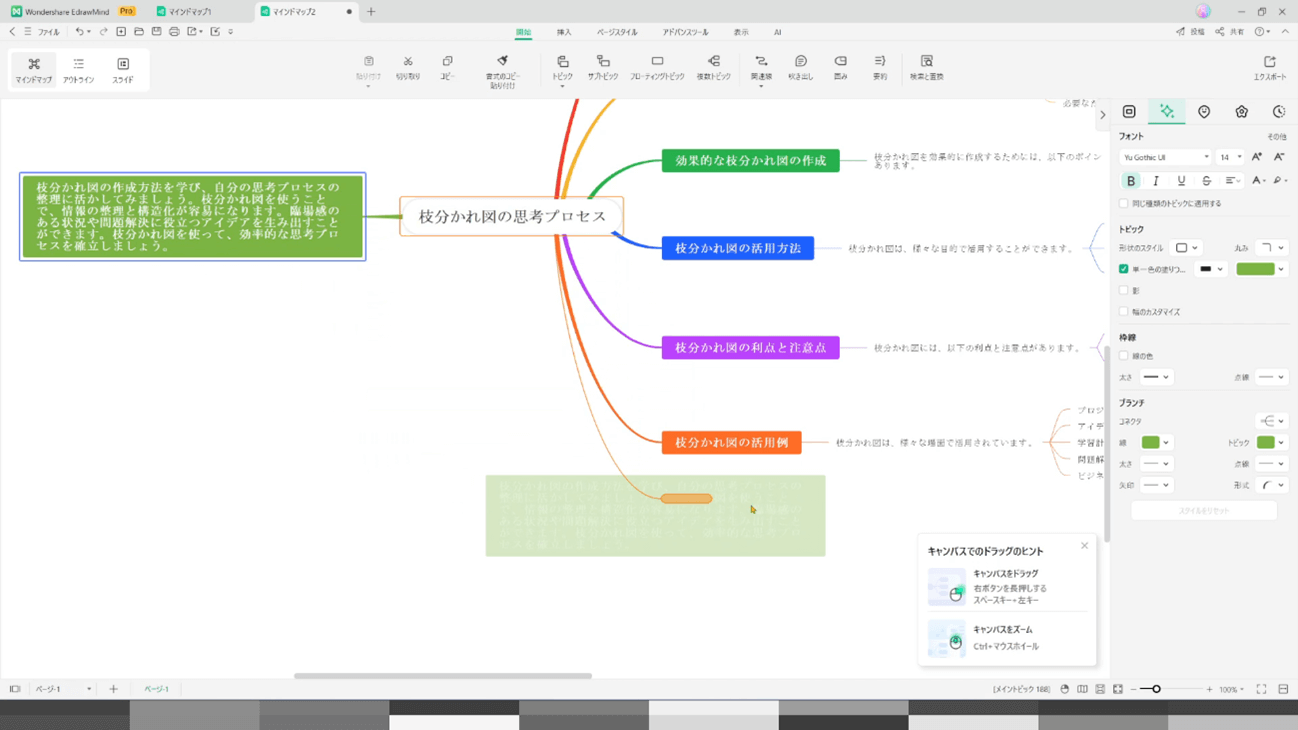Click the zoom slider in status bar
1298x730 pixels.
point(1171,689)
